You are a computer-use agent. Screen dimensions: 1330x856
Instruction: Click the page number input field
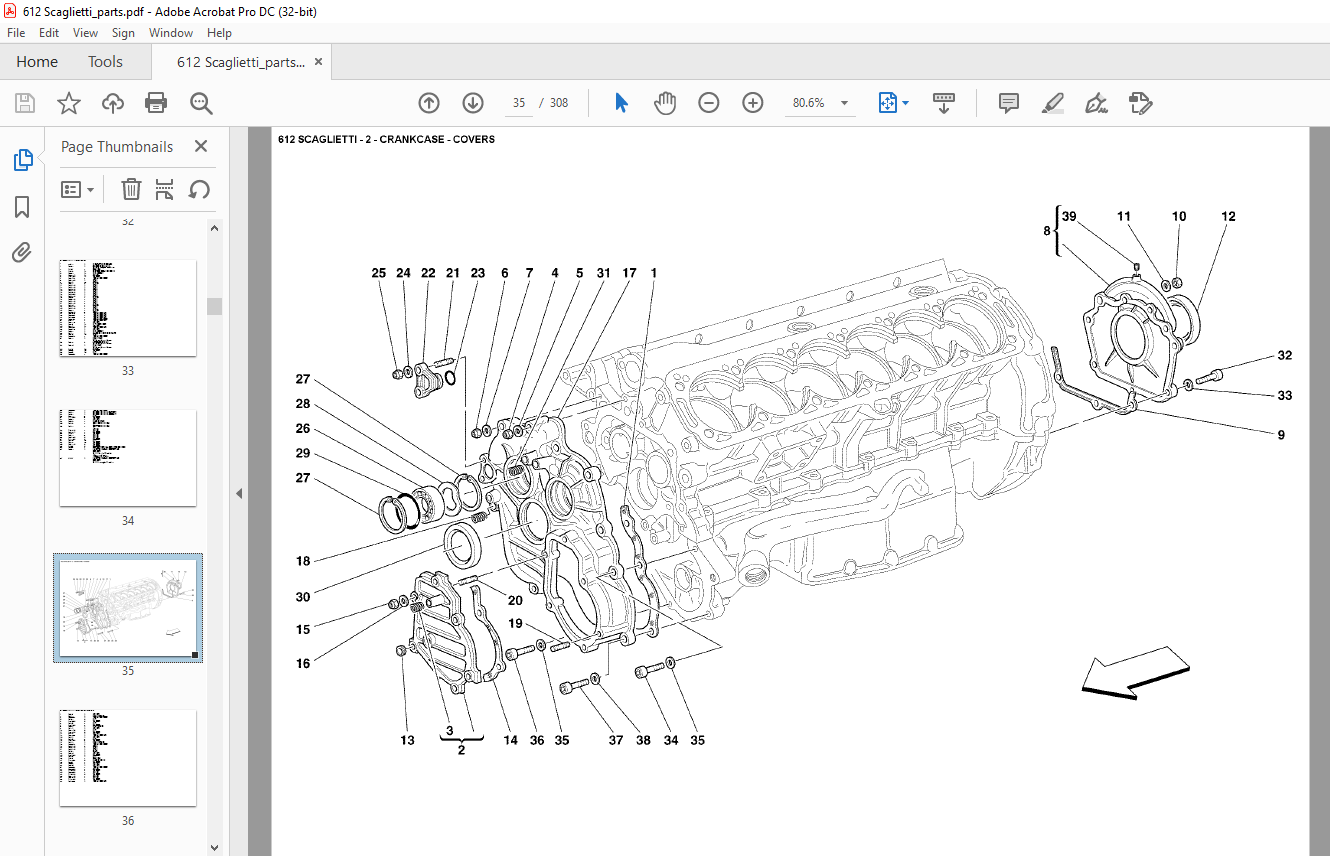519,103
